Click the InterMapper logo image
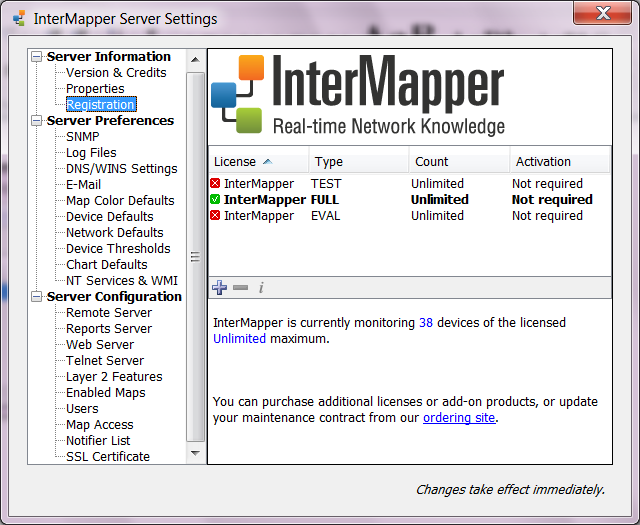Screen dimensions: 640x525 pos(357,96)
